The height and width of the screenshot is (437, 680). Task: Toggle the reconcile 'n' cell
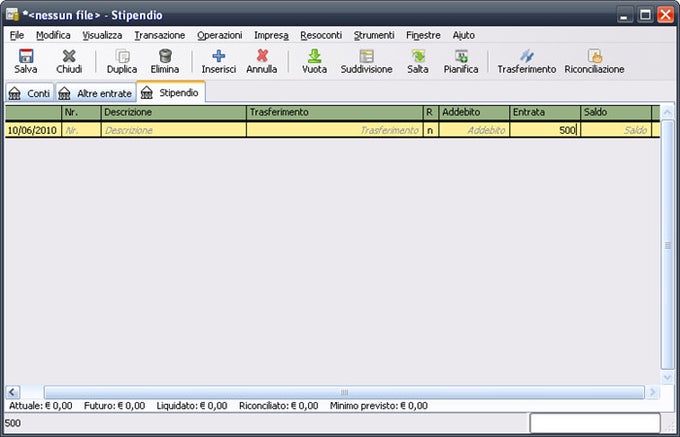point(430,130)
